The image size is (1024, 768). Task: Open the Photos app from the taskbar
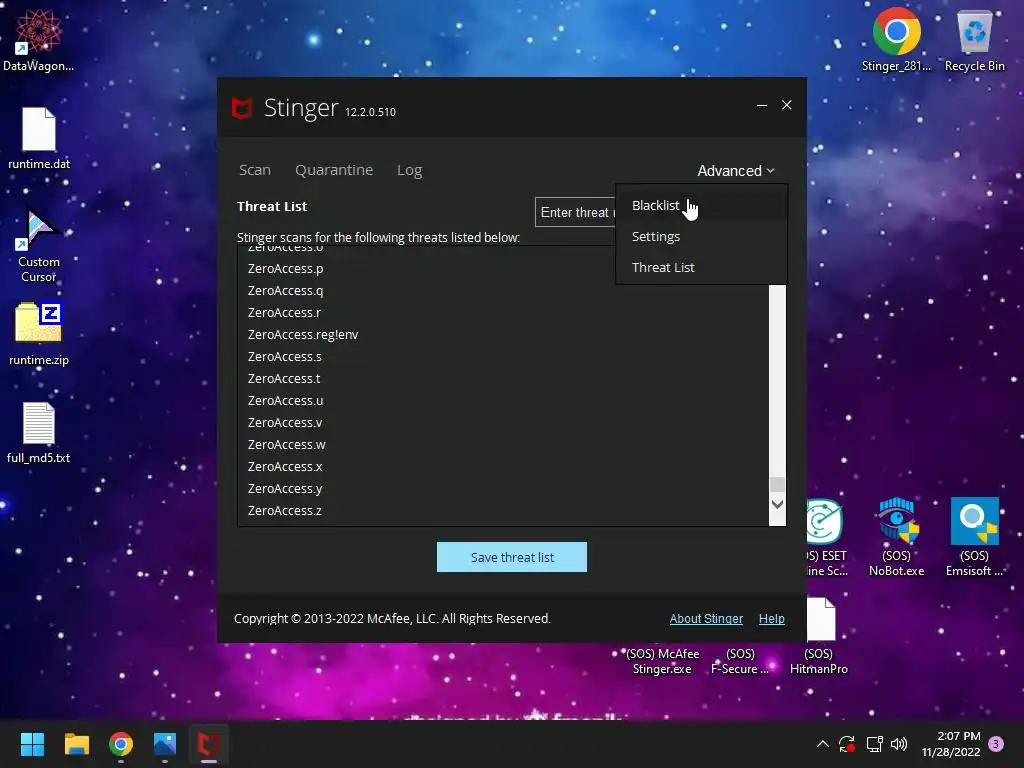click(165, 744)
